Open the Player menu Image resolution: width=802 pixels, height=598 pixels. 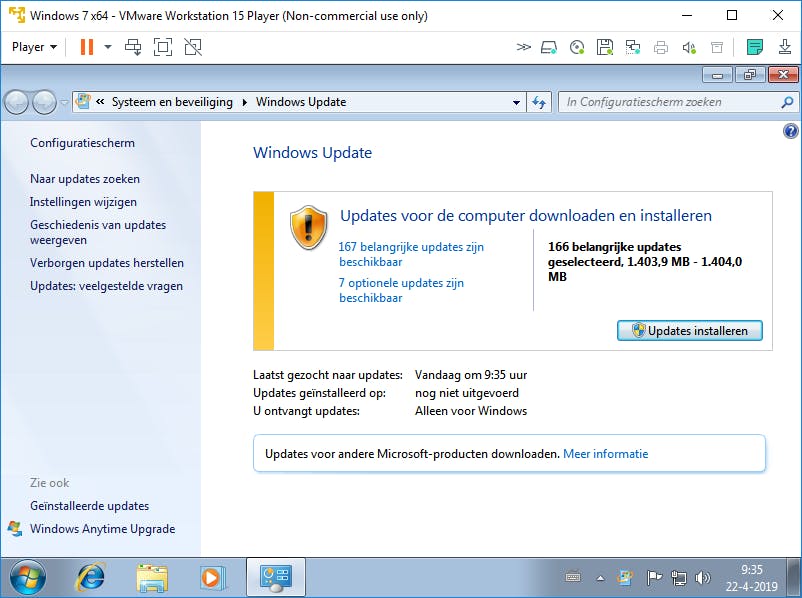coord(34,47)
